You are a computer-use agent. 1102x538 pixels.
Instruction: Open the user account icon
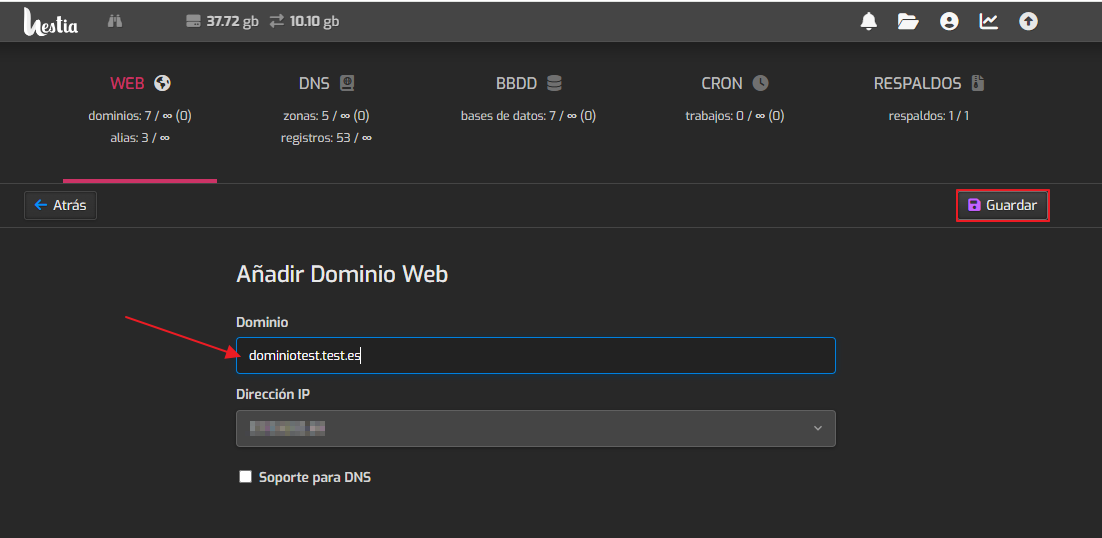coord(949,22)
